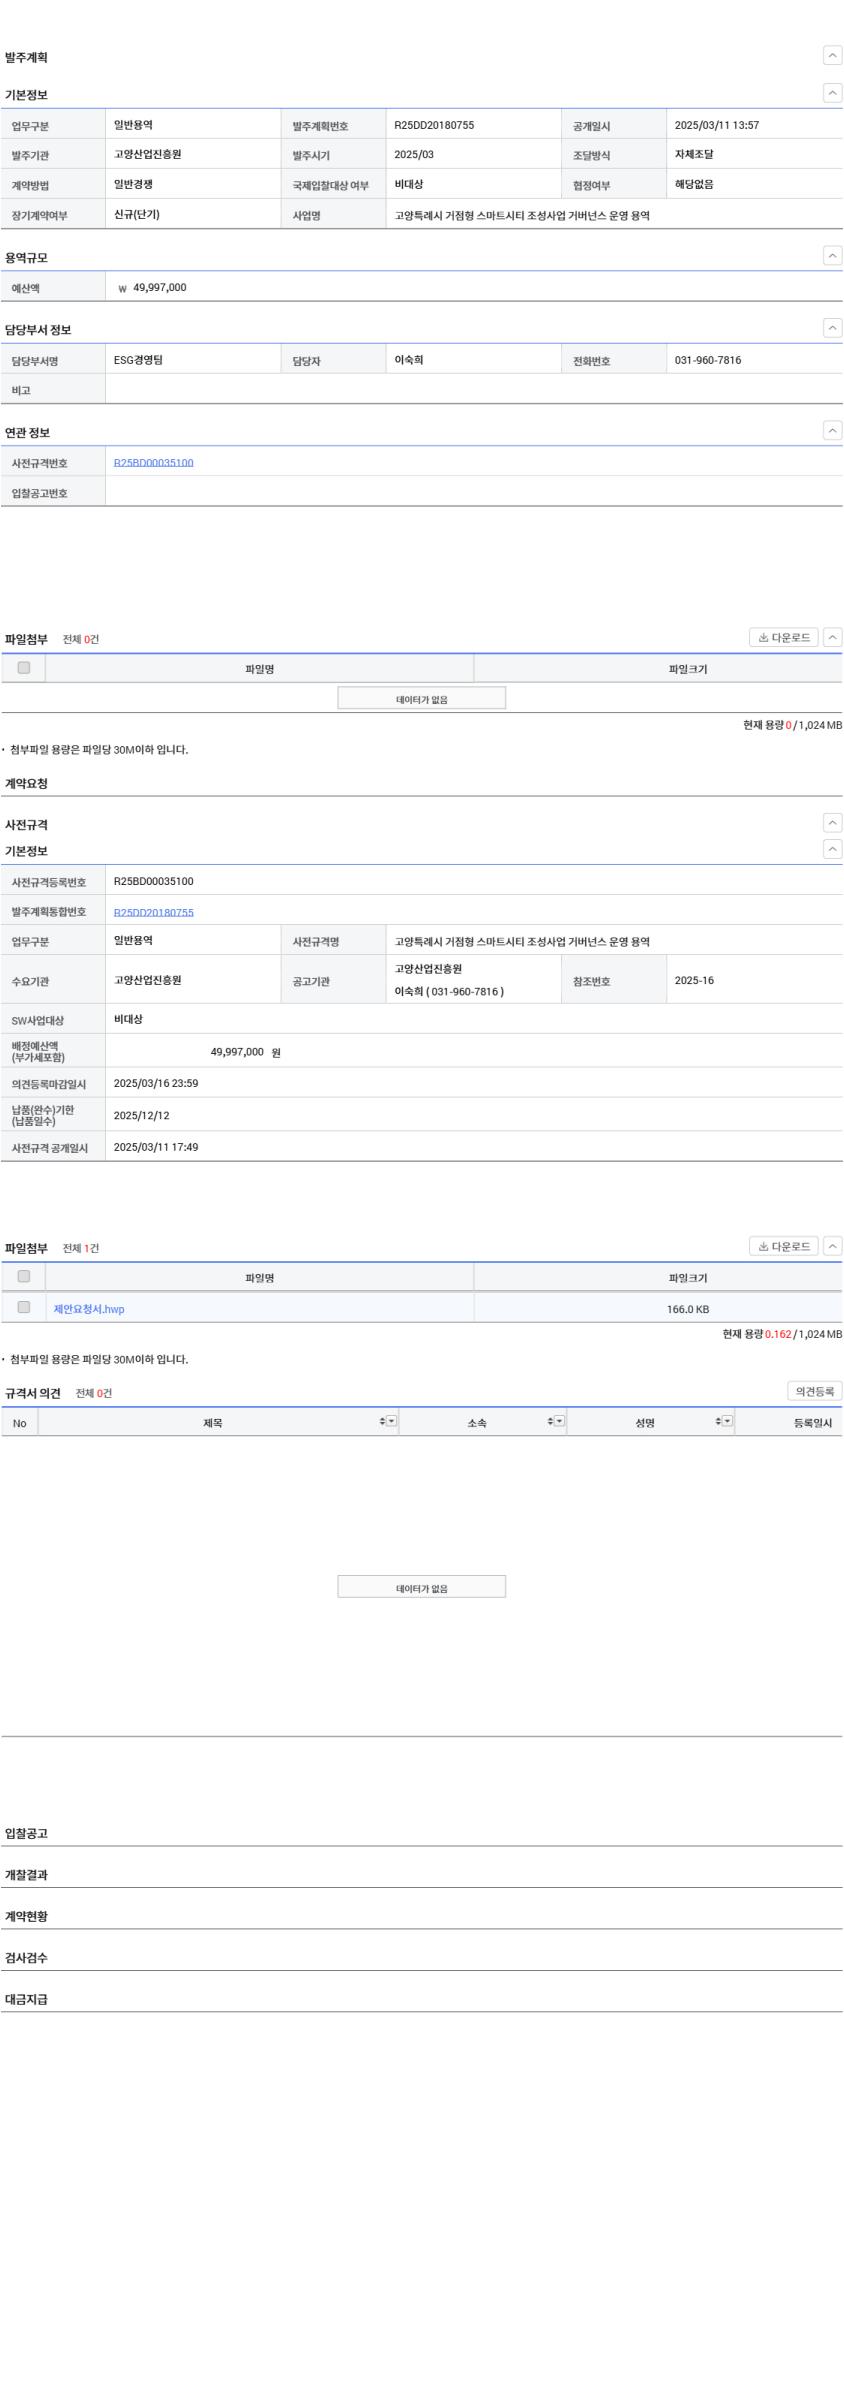Image resolution: width=844 pixels, height=2389 pixels.
Task: Select the 담당부서명 value ESG경영팀
Action: pyautogui.click(x=138, y=360)
